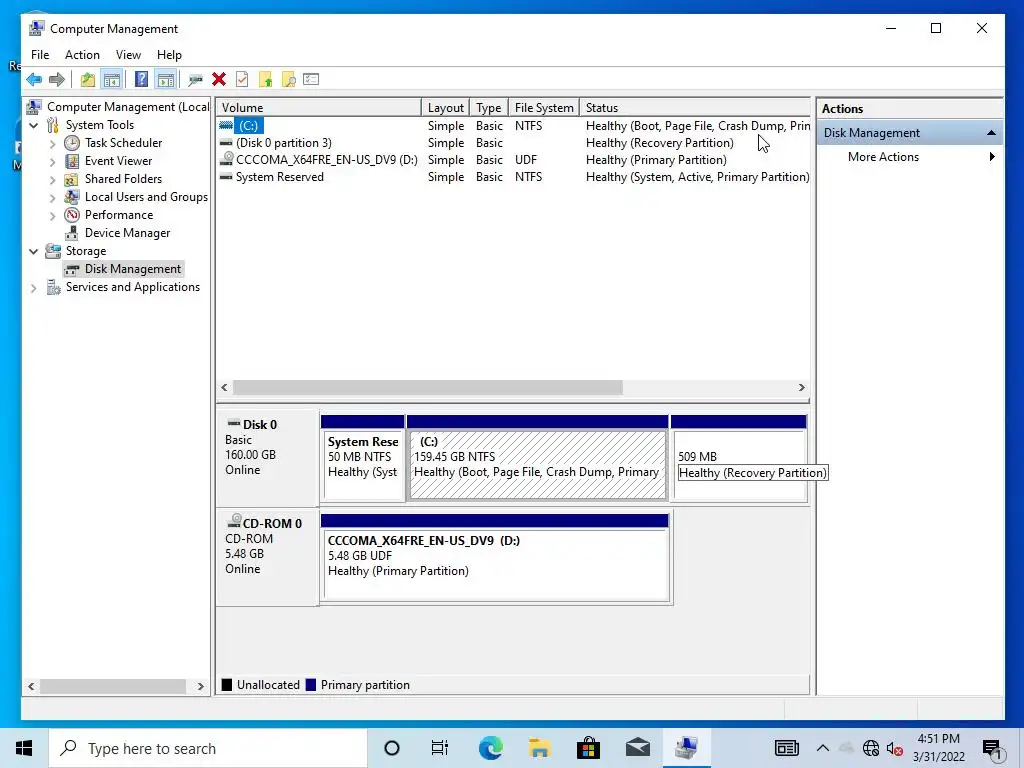Select the 509 MB recovery partition block
The image size is (1024, 768).
[x=739, y=458]
